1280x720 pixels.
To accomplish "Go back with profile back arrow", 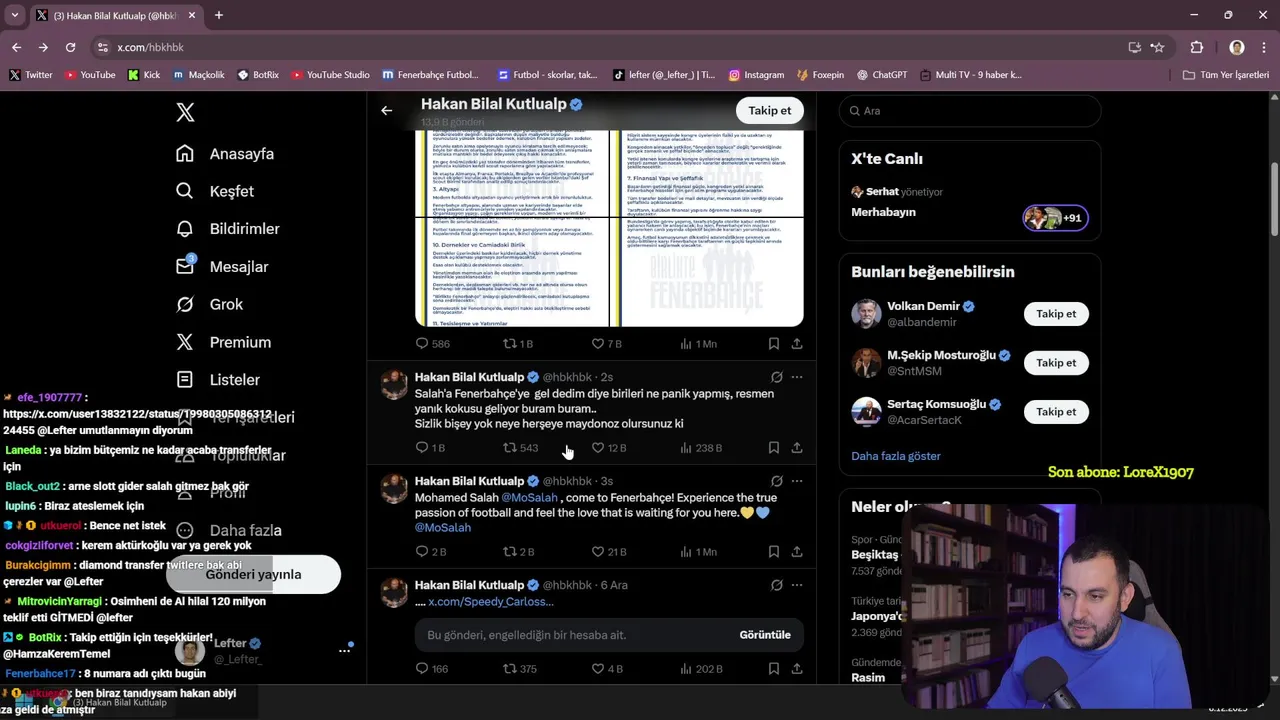I will point(387,111).
